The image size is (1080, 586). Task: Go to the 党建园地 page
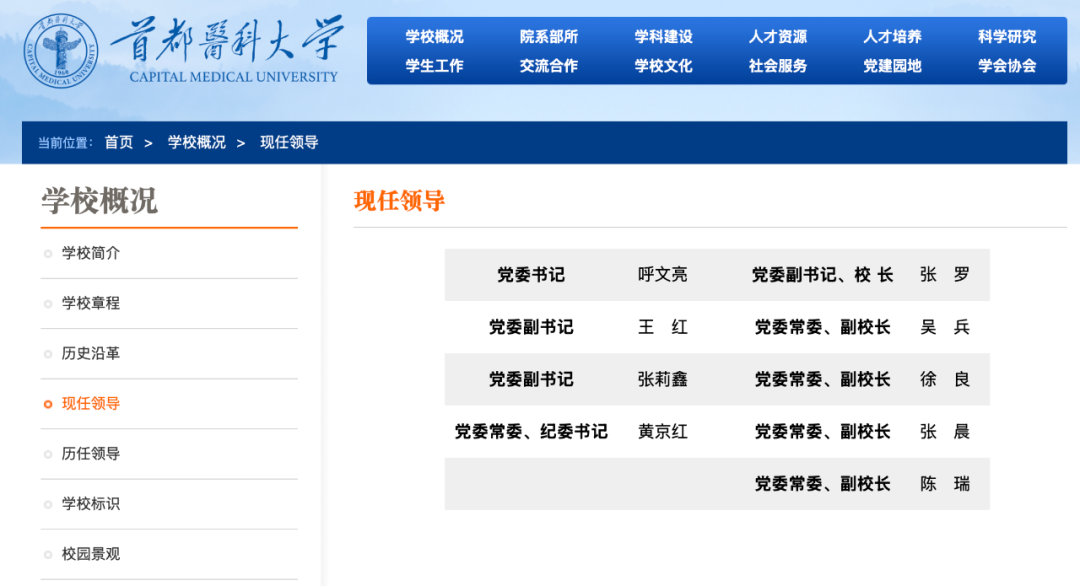[893, 66]
